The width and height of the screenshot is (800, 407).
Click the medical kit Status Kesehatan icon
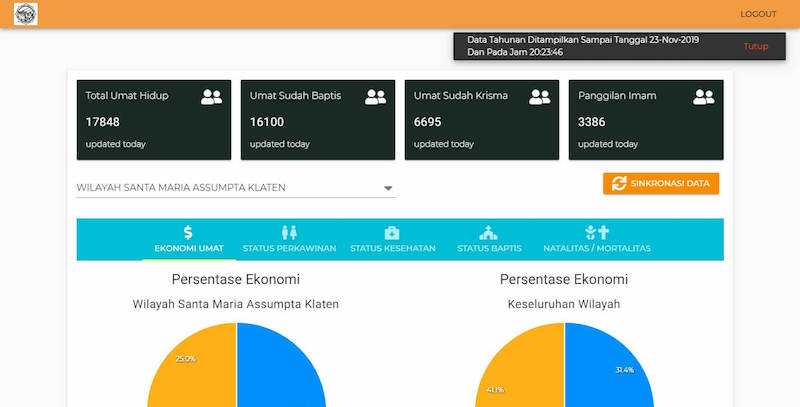tap(392, 232)
